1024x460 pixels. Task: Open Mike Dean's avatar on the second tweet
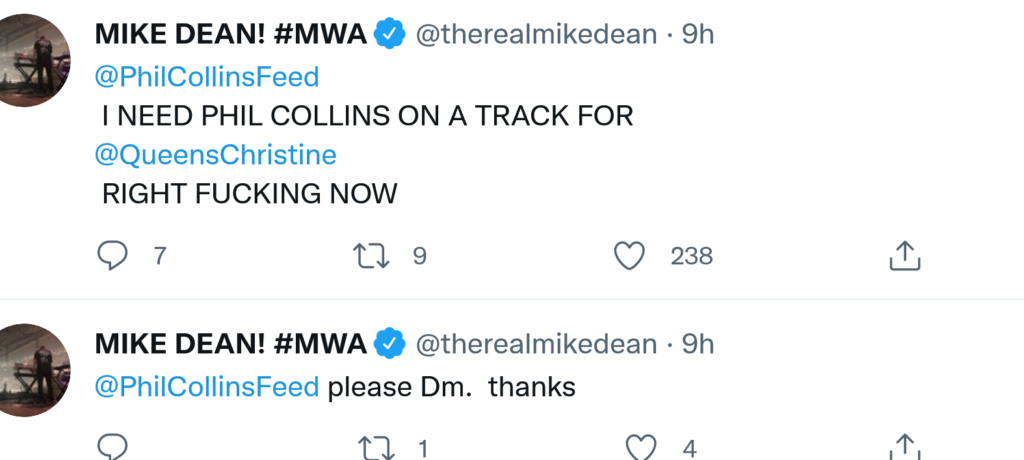(x=34, y=369)
